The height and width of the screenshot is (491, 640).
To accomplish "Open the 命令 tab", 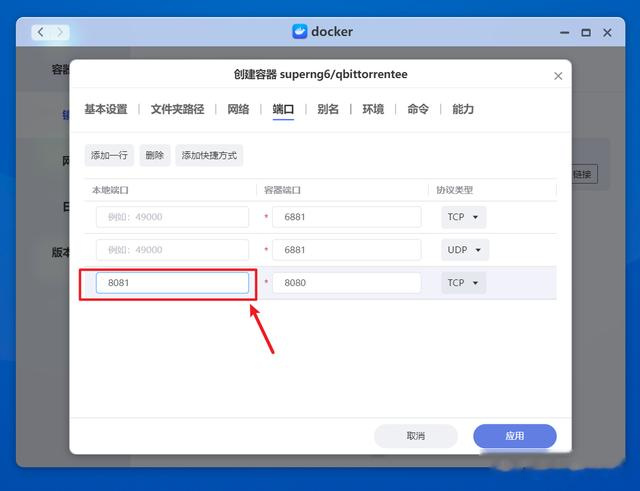I will [418, 109].
